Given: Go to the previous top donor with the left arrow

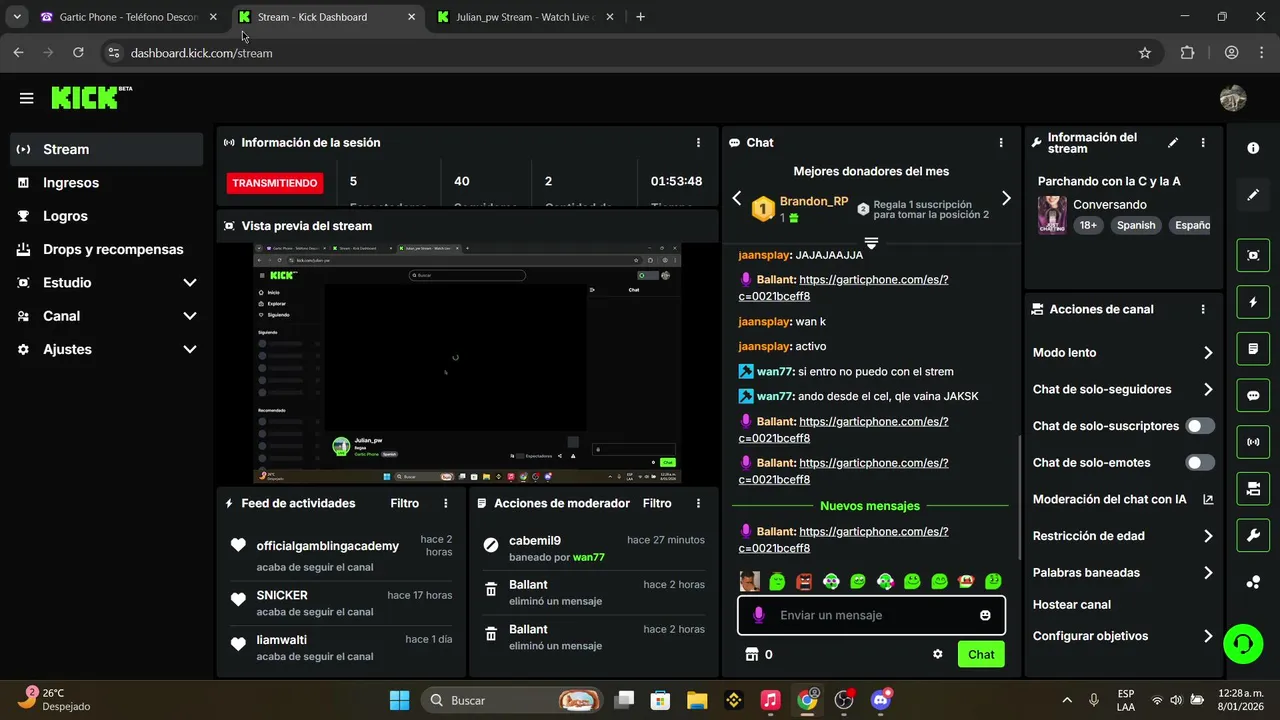Looking at the screenshot, I should pos(737,198).
